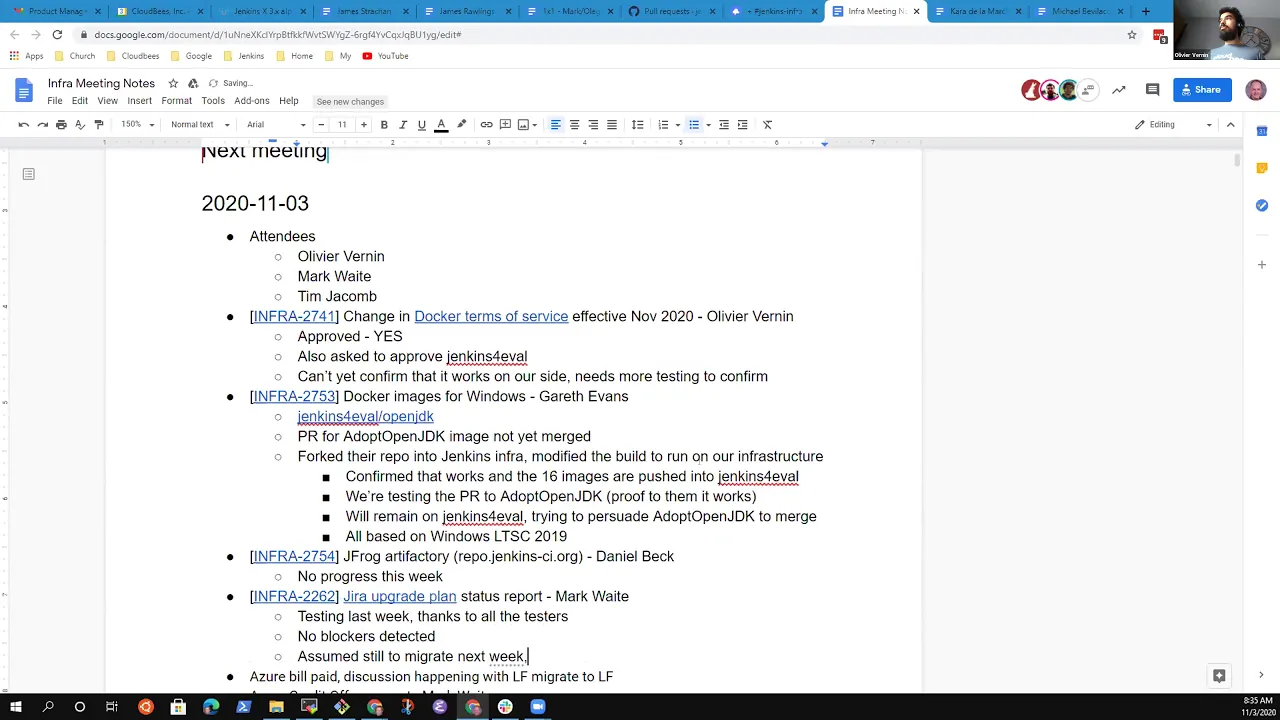Open Google Keep in side panel
This screenshot has height=720, width=1280.
(x=1262, y=168)
